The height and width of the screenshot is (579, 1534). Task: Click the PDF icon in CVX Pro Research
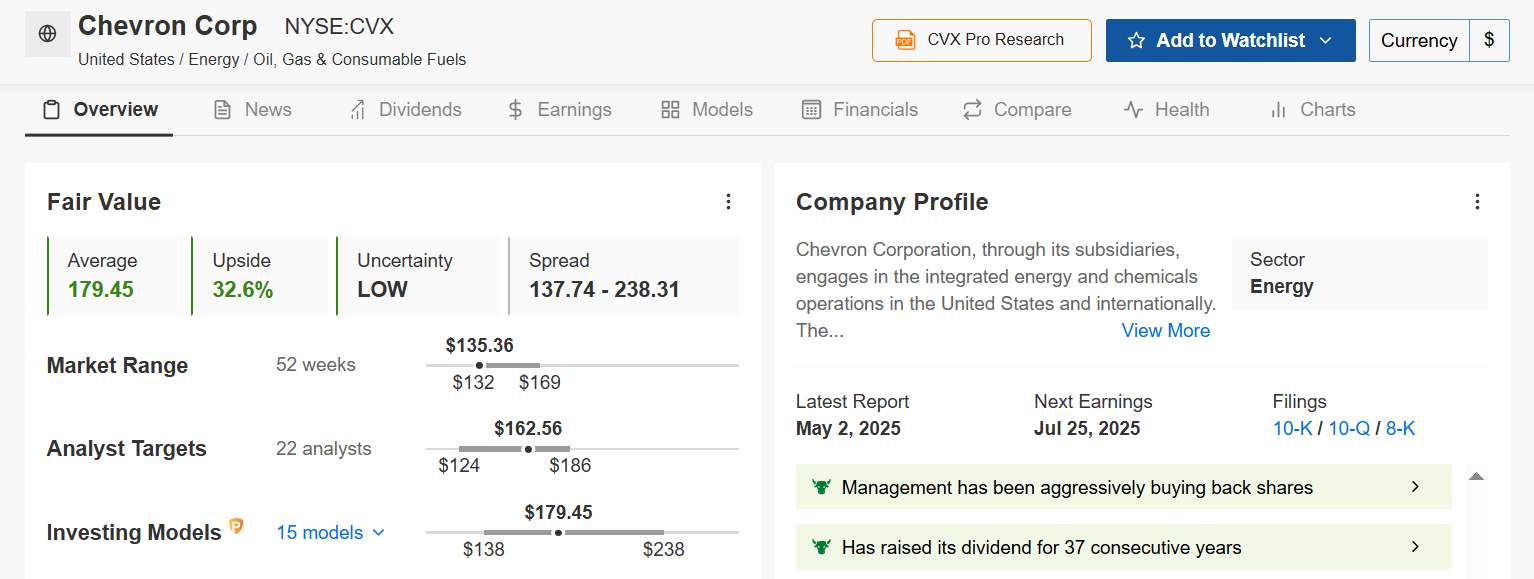(x=905, y=40)
